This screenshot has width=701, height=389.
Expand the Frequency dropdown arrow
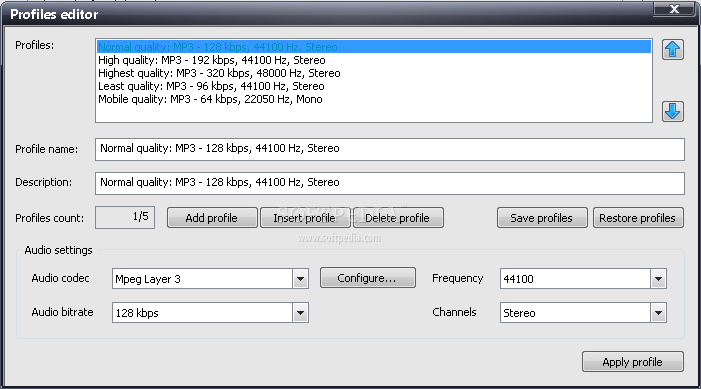658,279
